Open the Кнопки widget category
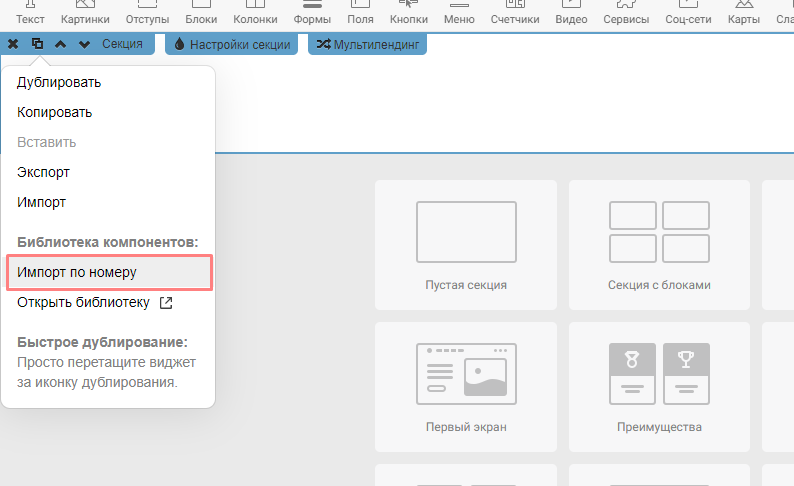Image resolution: width=794 pixels, height=486 pixels. (408, 13)
